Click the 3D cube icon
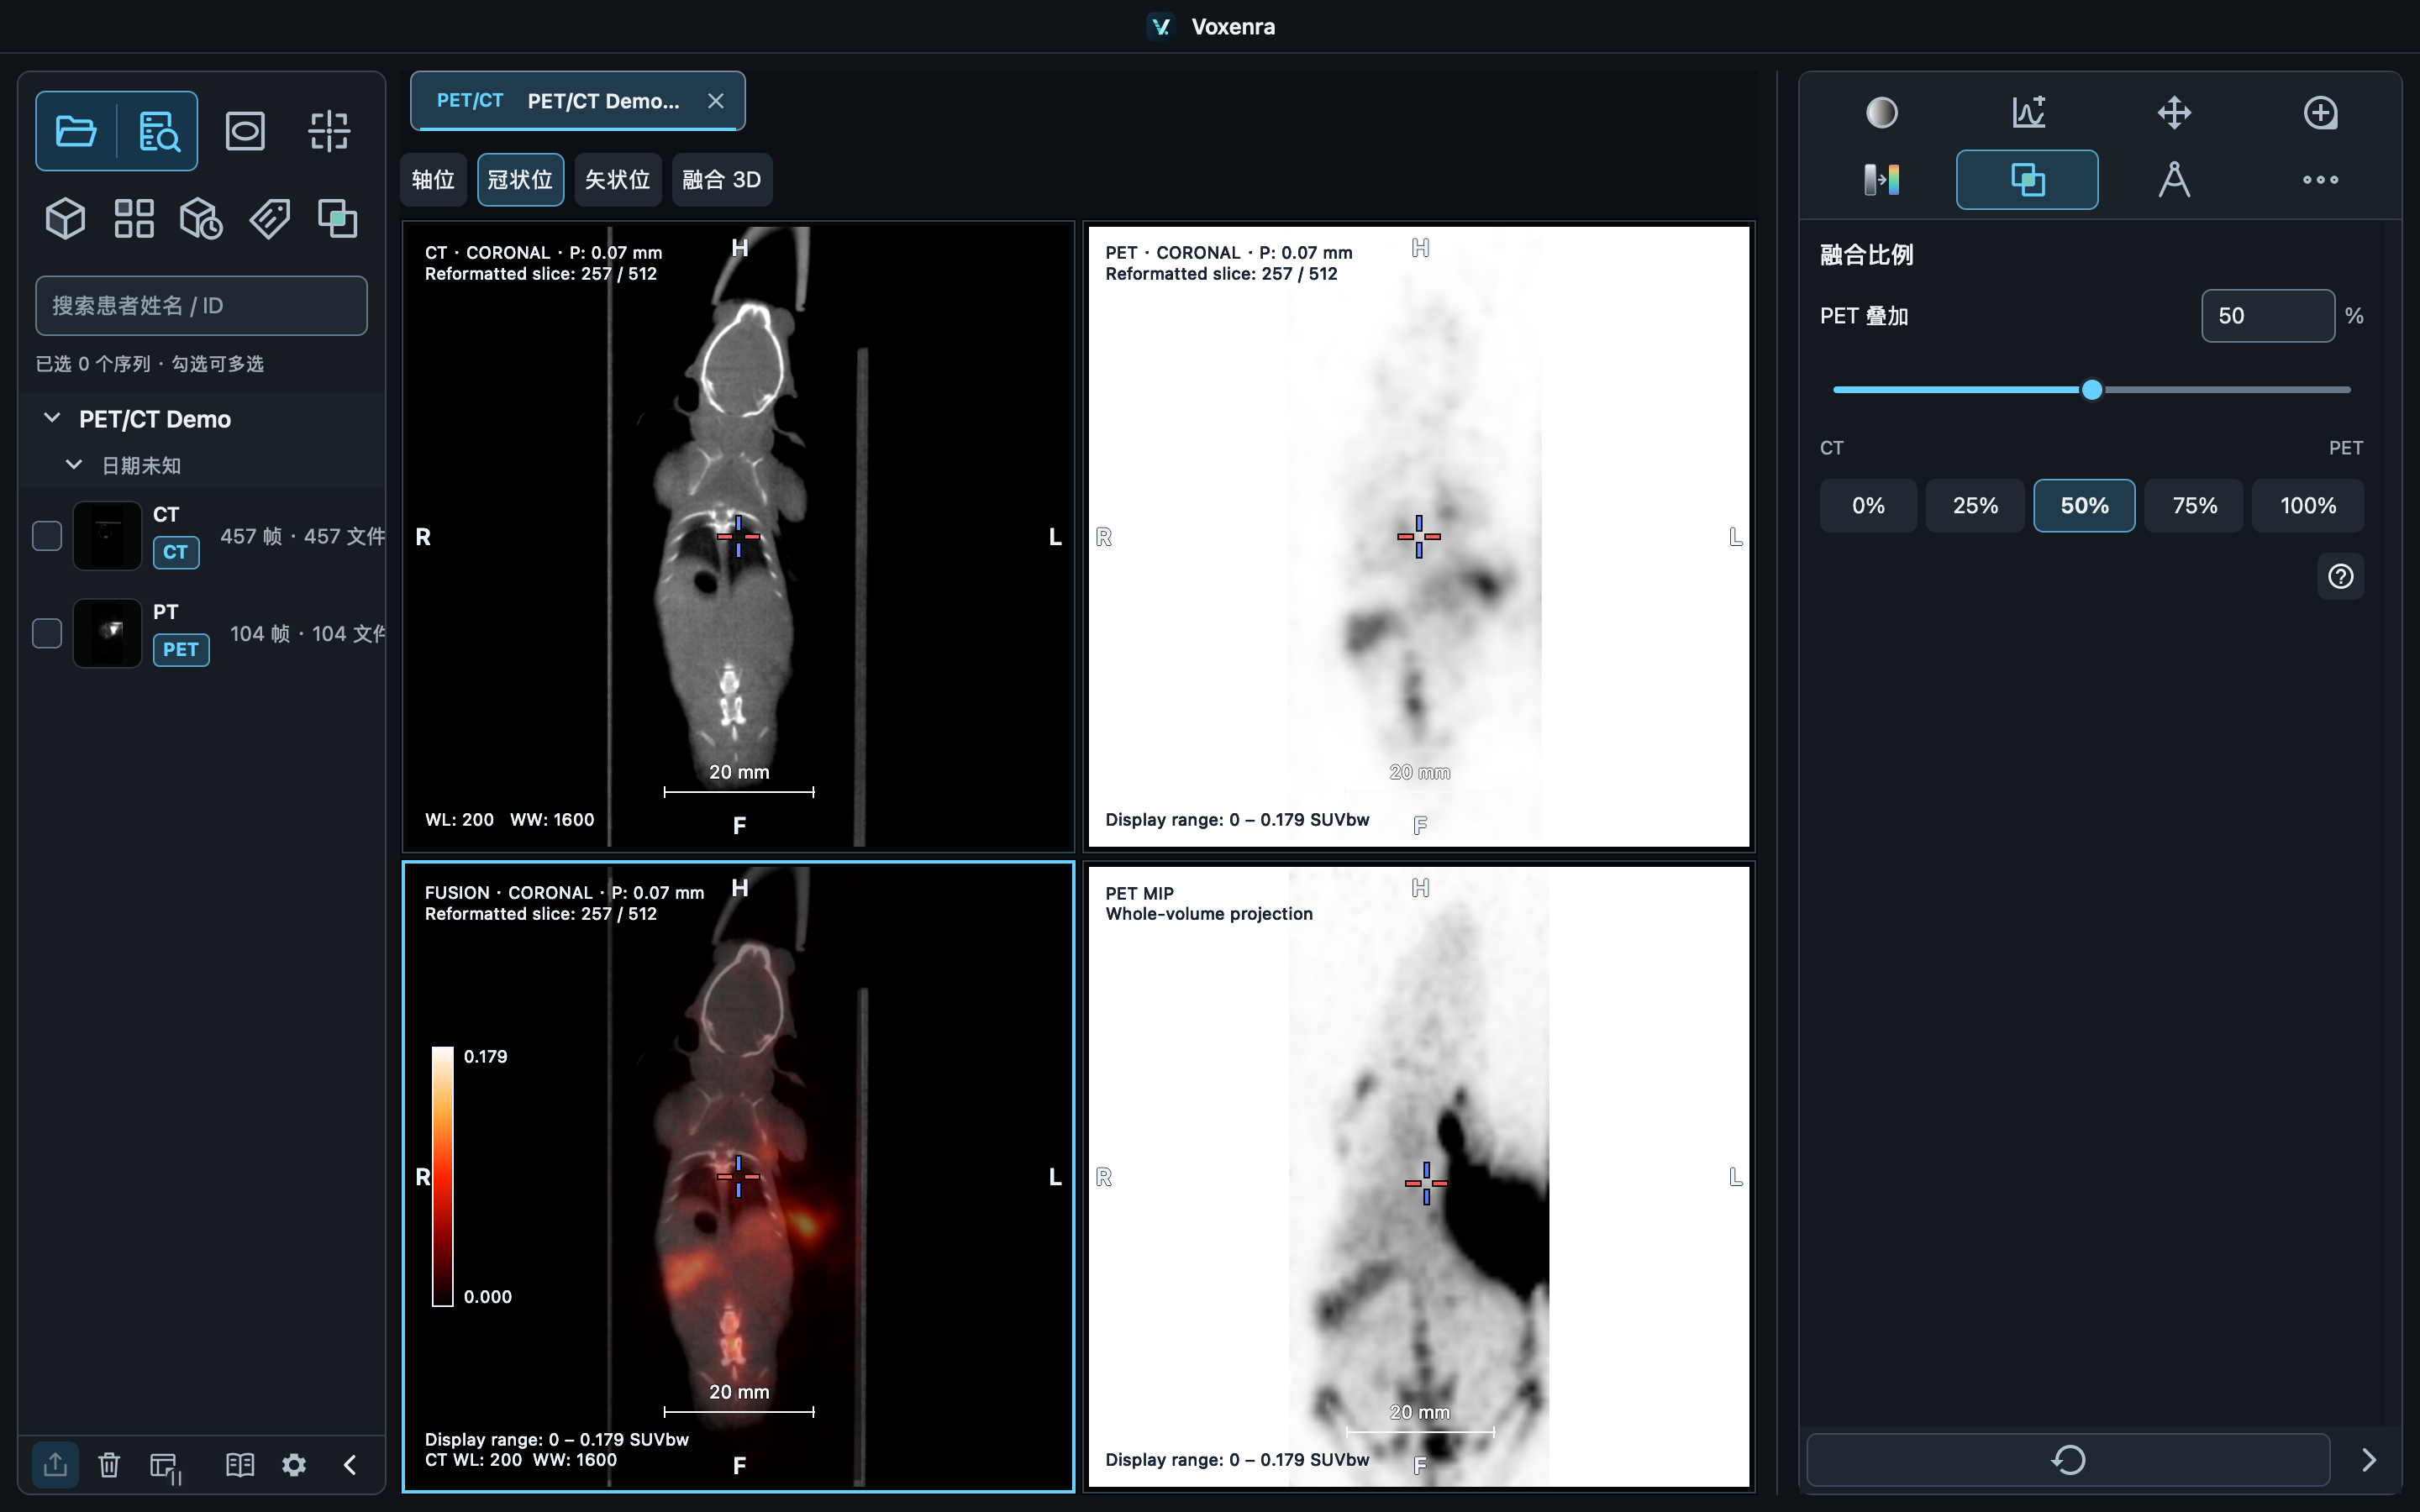This screenshot has height=1512, width=2420. (66, 218)
